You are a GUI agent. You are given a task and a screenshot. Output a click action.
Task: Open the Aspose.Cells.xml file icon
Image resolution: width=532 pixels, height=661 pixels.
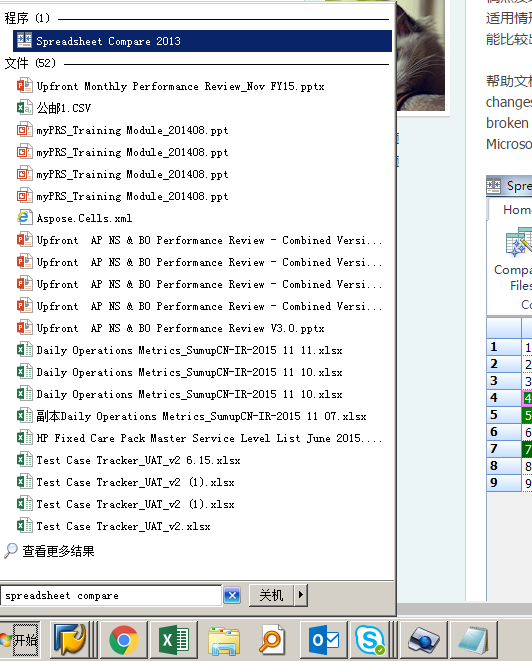point(24,218)
